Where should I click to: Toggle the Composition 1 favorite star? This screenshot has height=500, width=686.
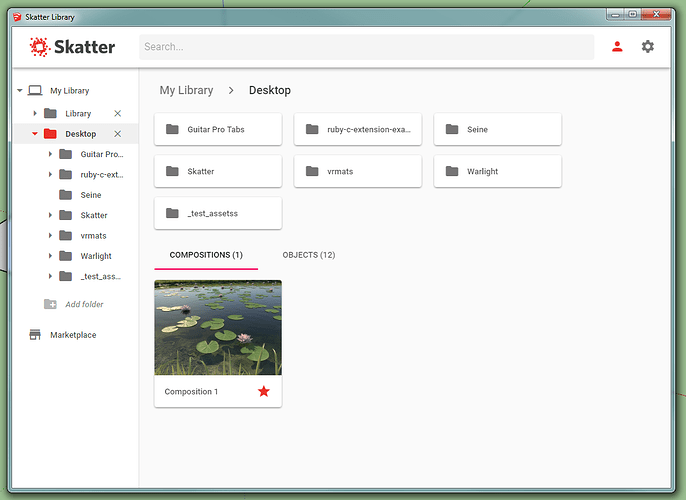[264, 391]
